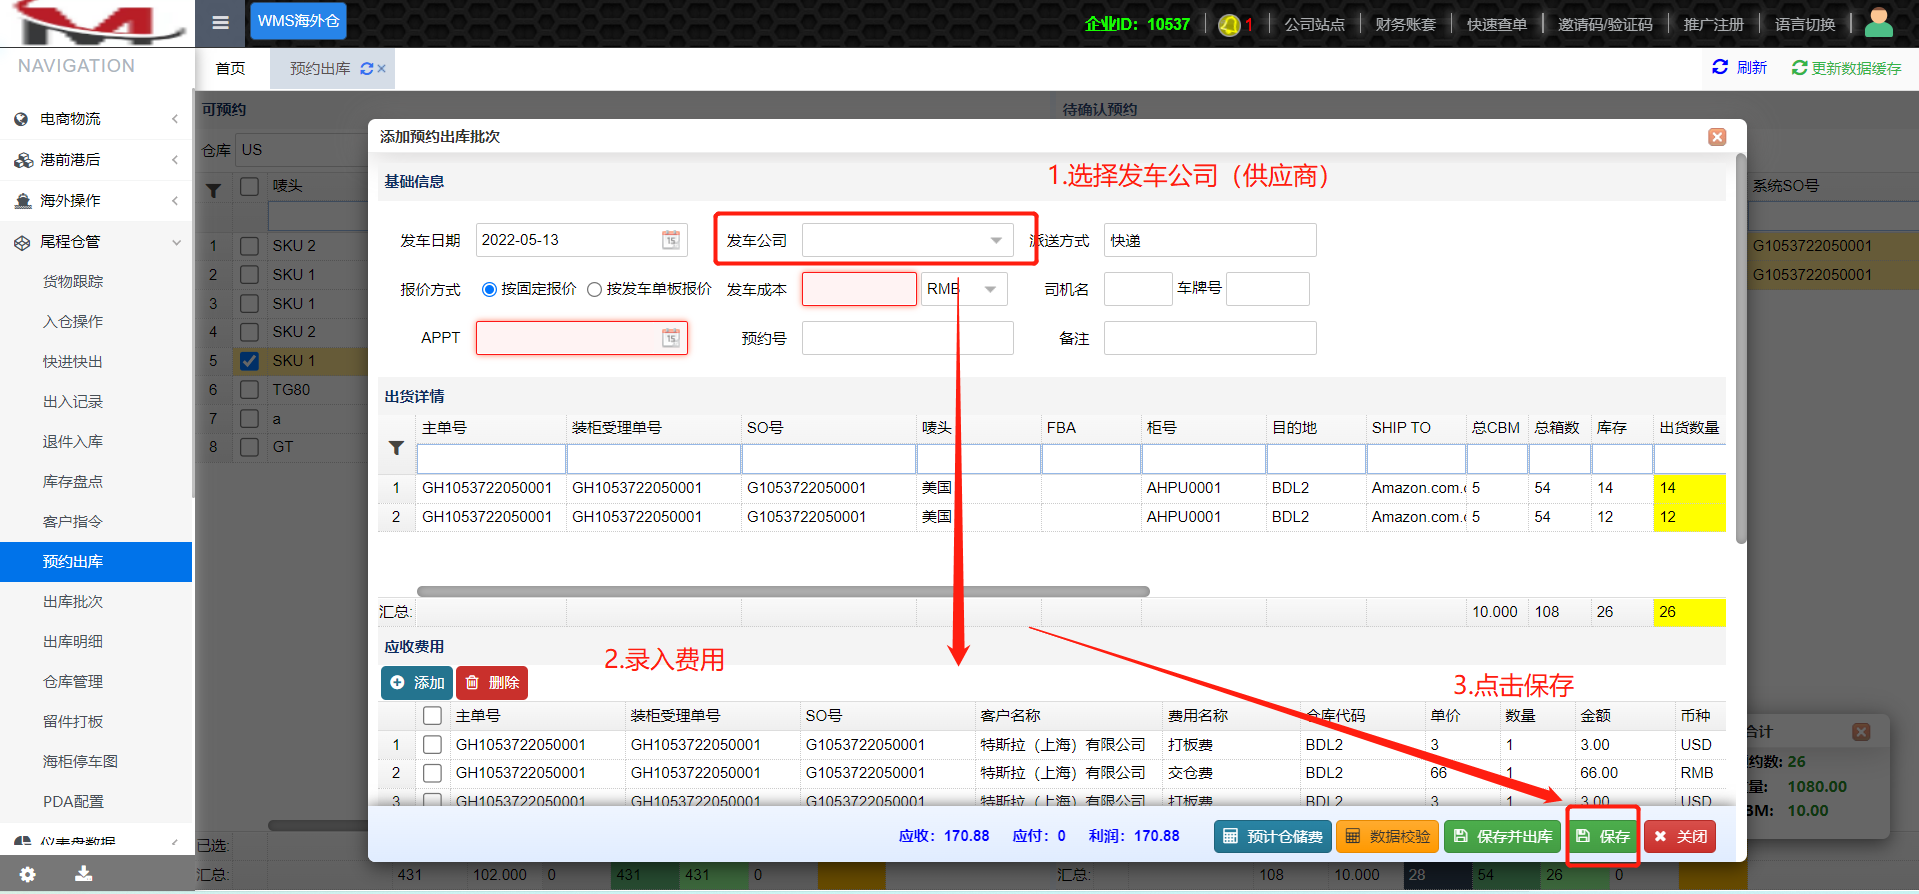Image resolution: width=1919 pixels, height=894 pixels.
Task: Select the 按发车单板报价 radio option
Action: tap(595, 290)
